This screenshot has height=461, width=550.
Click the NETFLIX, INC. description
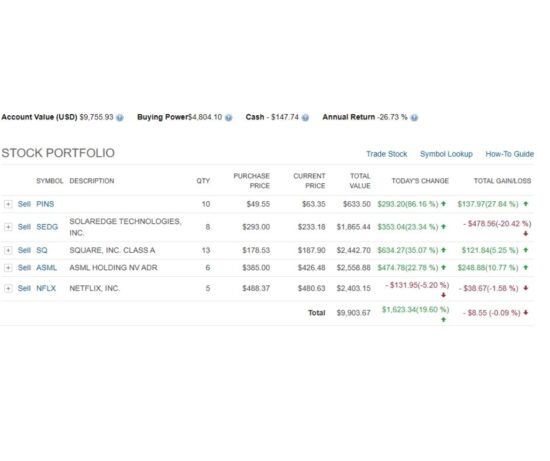95,288
